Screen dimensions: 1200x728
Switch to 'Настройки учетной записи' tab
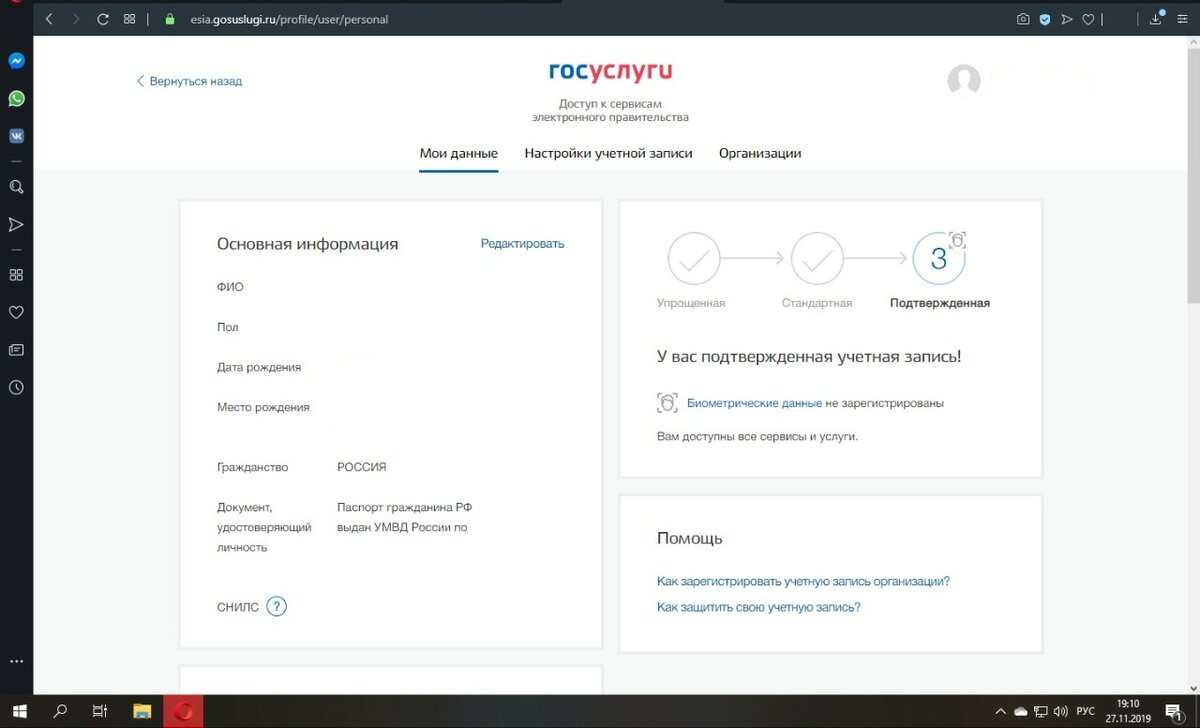point(608,153)
